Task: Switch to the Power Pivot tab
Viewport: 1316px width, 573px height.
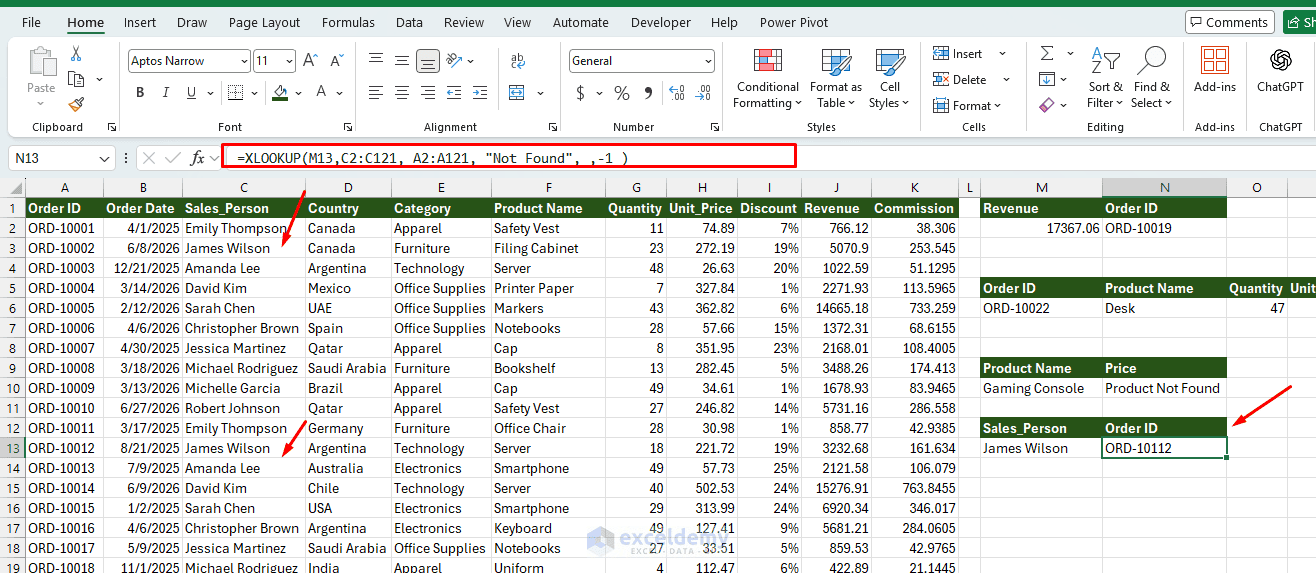Action: click(x=794, y=22)
